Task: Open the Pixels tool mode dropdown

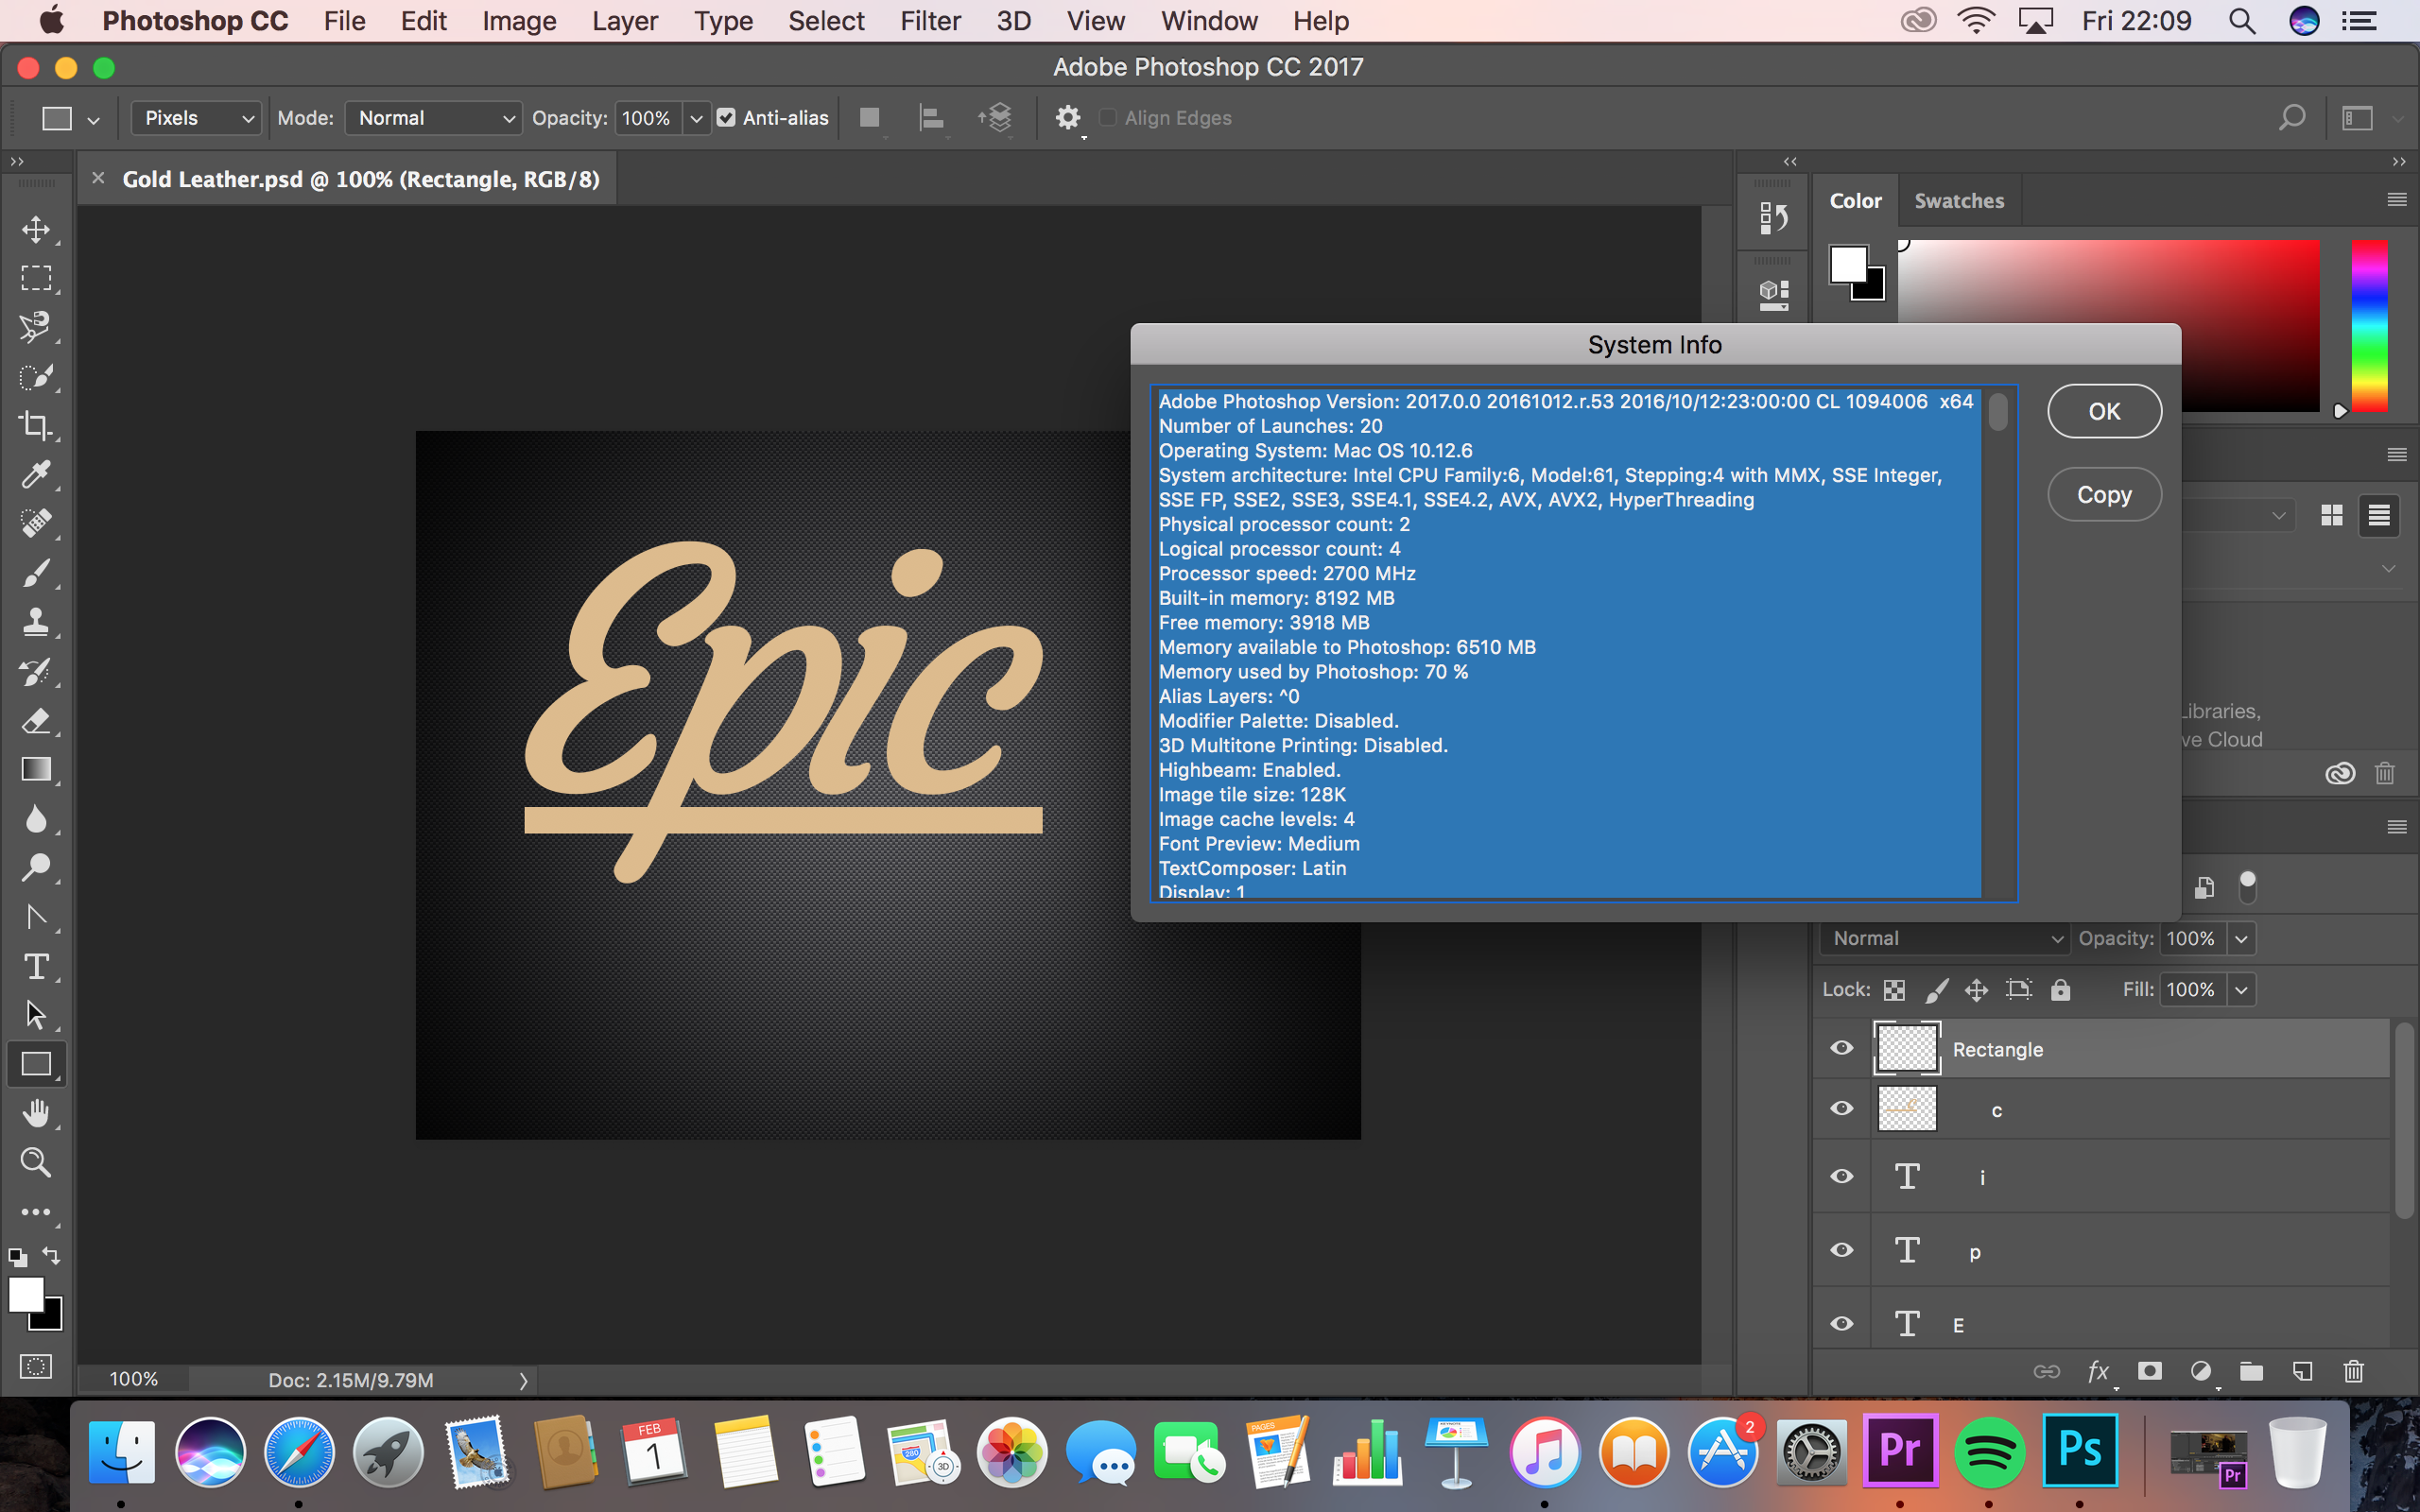Action: pyautogui.click(x=196, y=118)
